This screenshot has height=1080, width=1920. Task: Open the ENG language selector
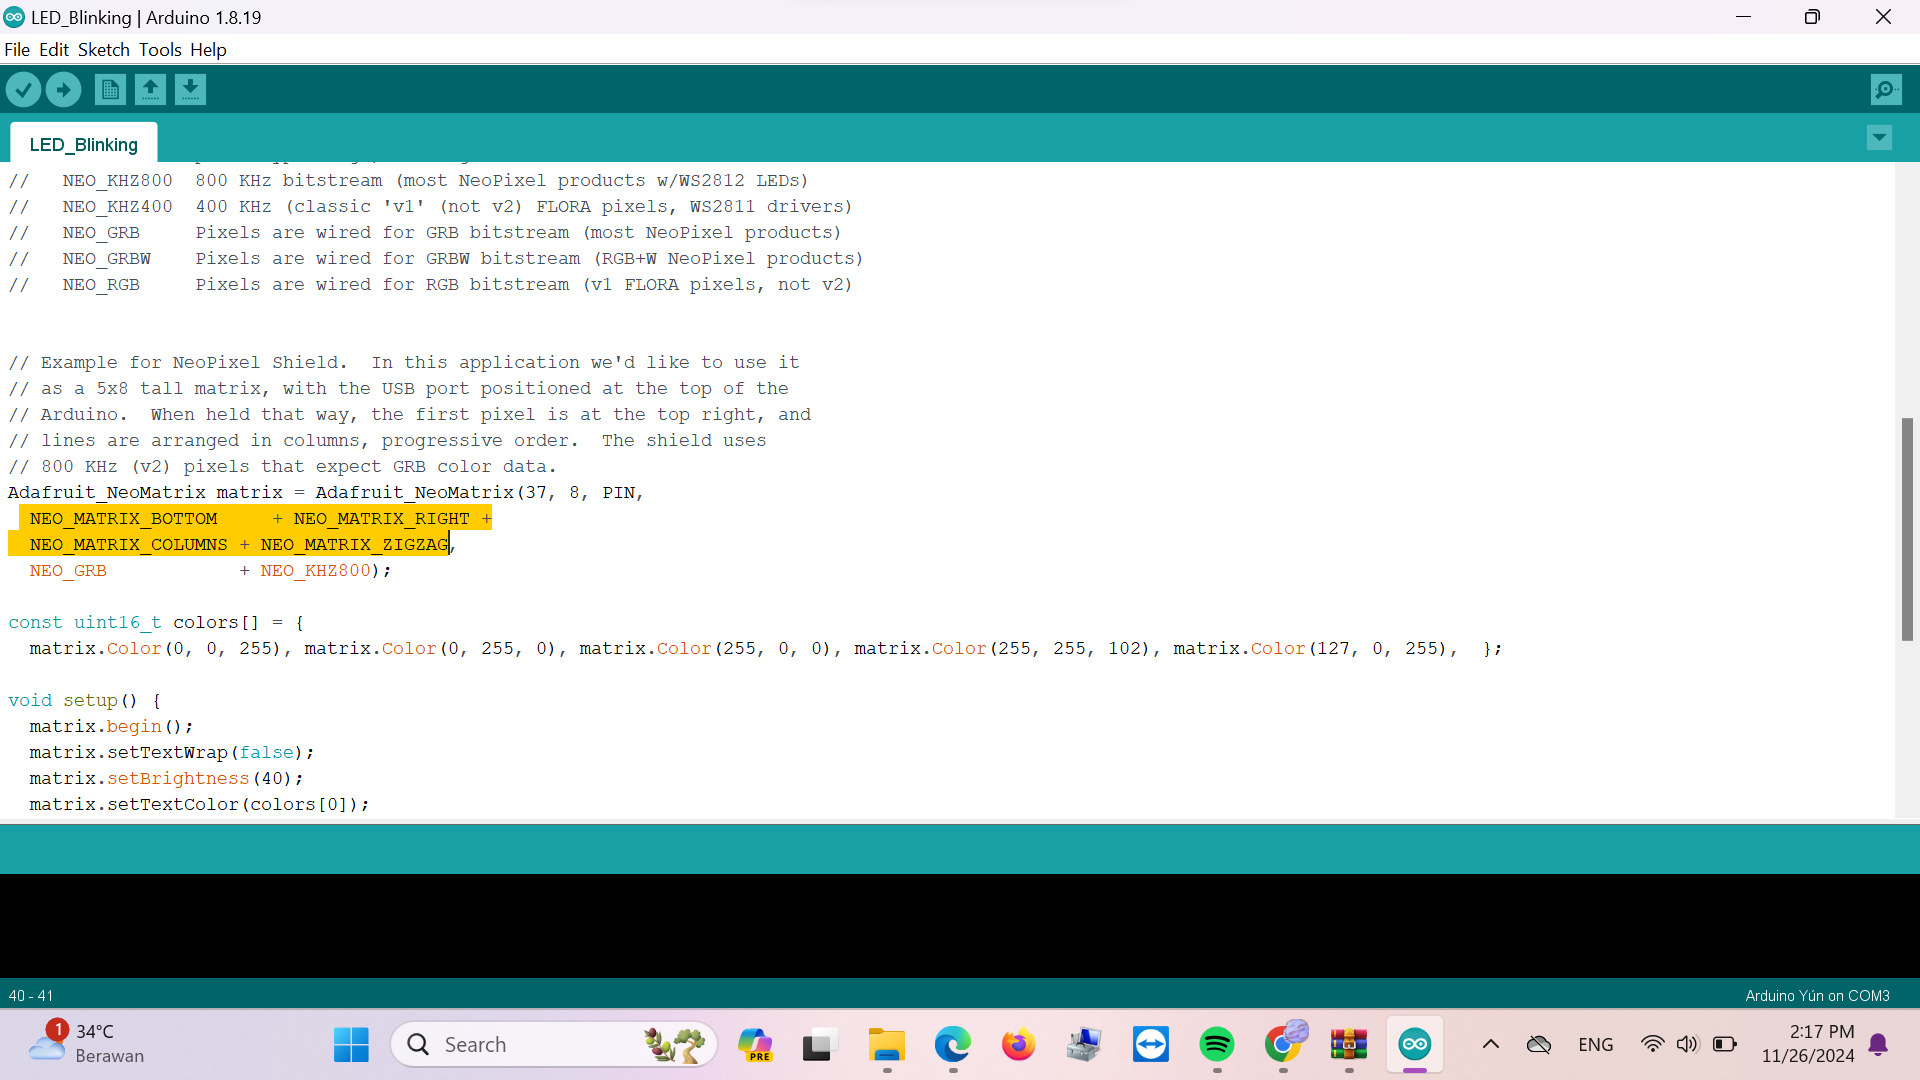(1595, 1045)
